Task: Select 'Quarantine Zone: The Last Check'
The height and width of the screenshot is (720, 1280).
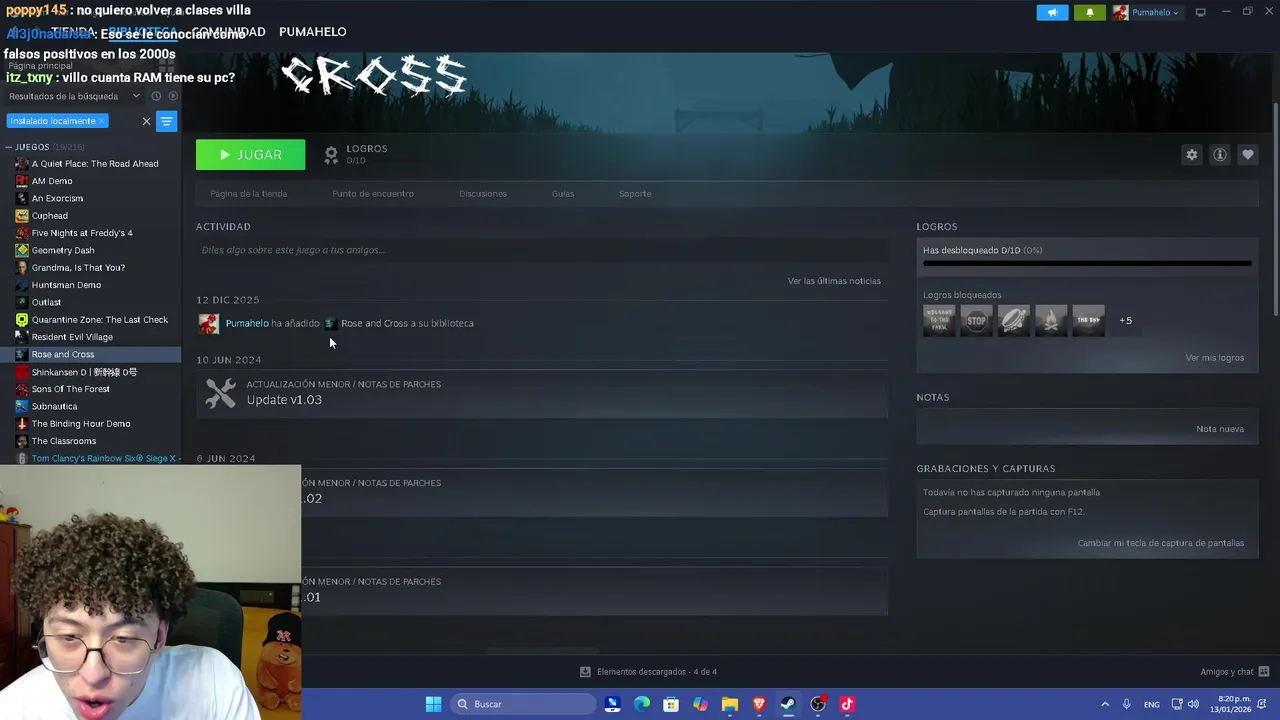Action: 99,320
